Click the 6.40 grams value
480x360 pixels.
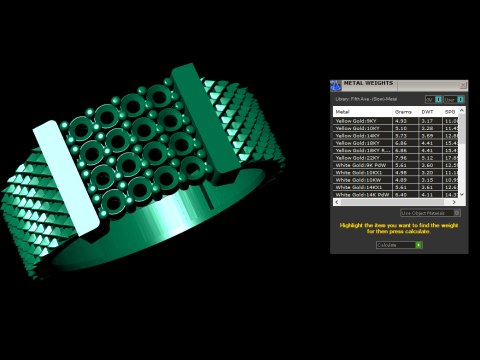pyautogui.click(x=405, y=194)
